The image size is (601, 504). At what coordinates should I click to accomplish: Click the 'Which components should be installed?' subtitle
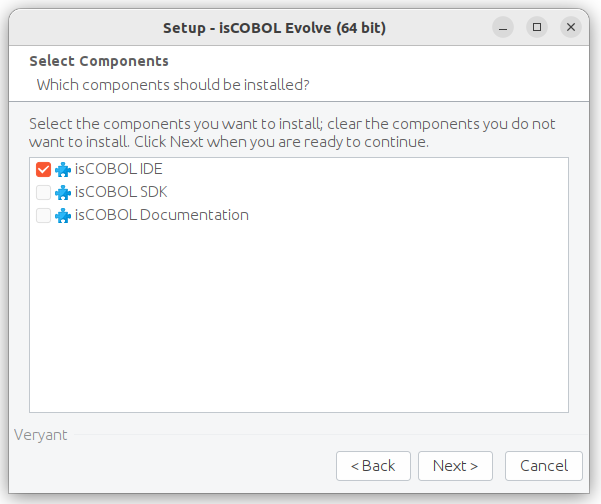click(173, 85)
